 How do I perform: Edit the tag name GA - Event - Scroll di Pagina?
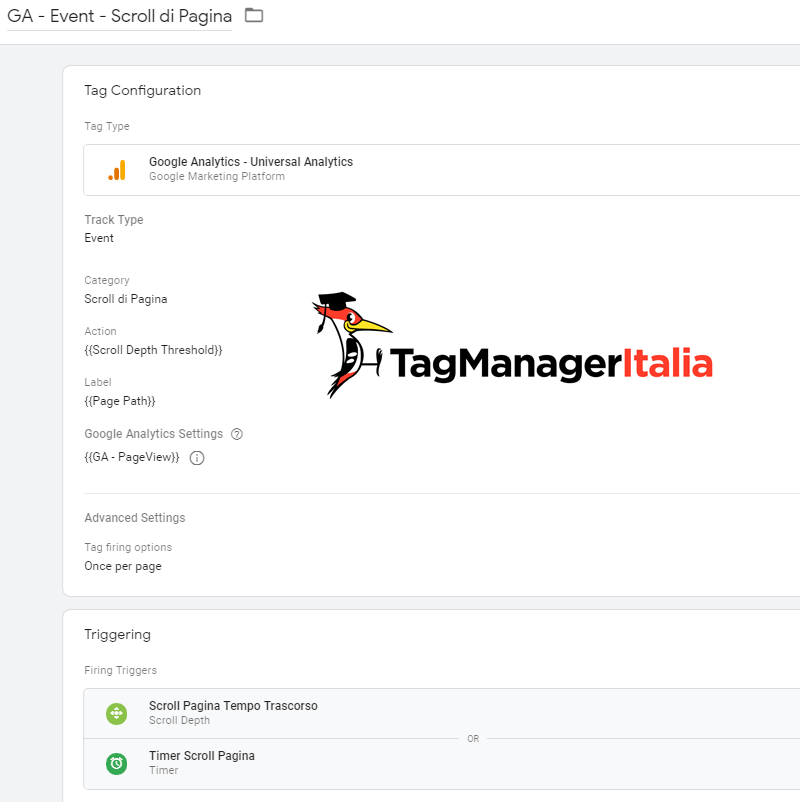(119, 16)
